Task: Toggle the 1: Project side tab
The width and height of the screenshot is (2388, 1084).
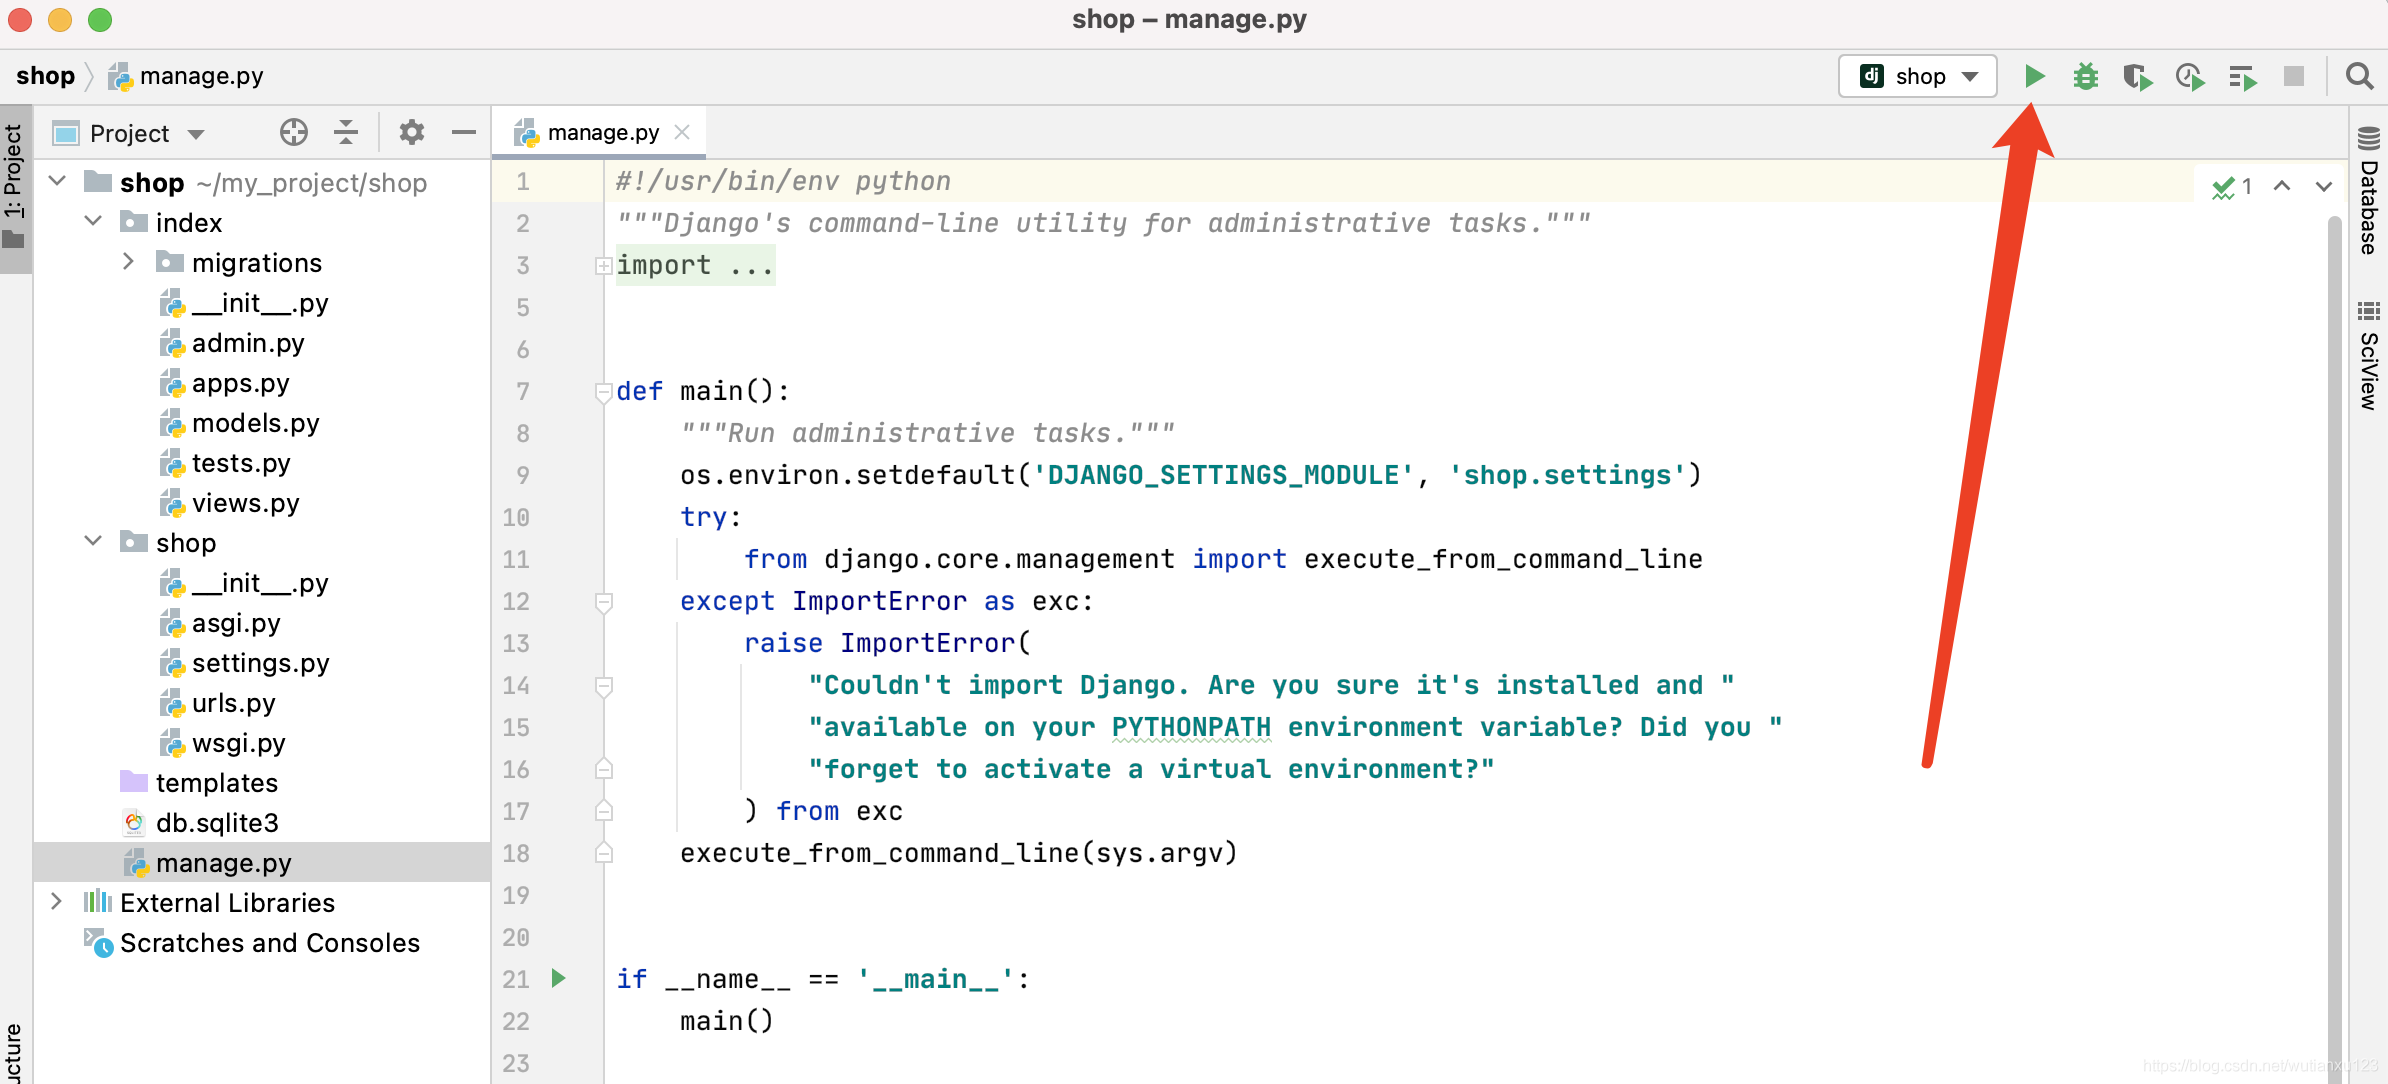Action: point(14,187)
